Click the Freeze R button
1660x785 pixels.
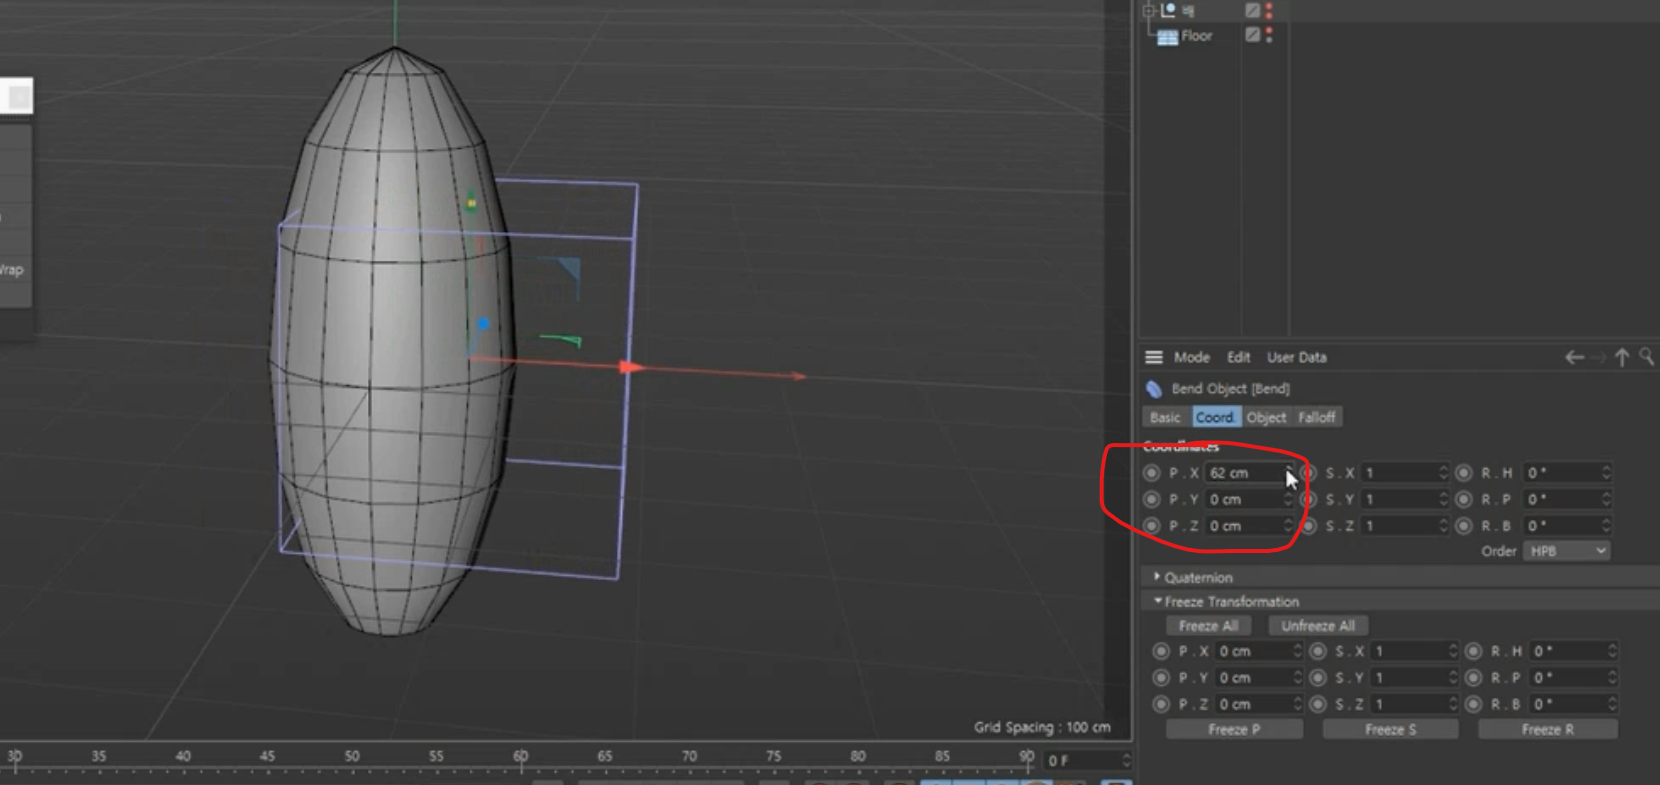point(1547,730)
